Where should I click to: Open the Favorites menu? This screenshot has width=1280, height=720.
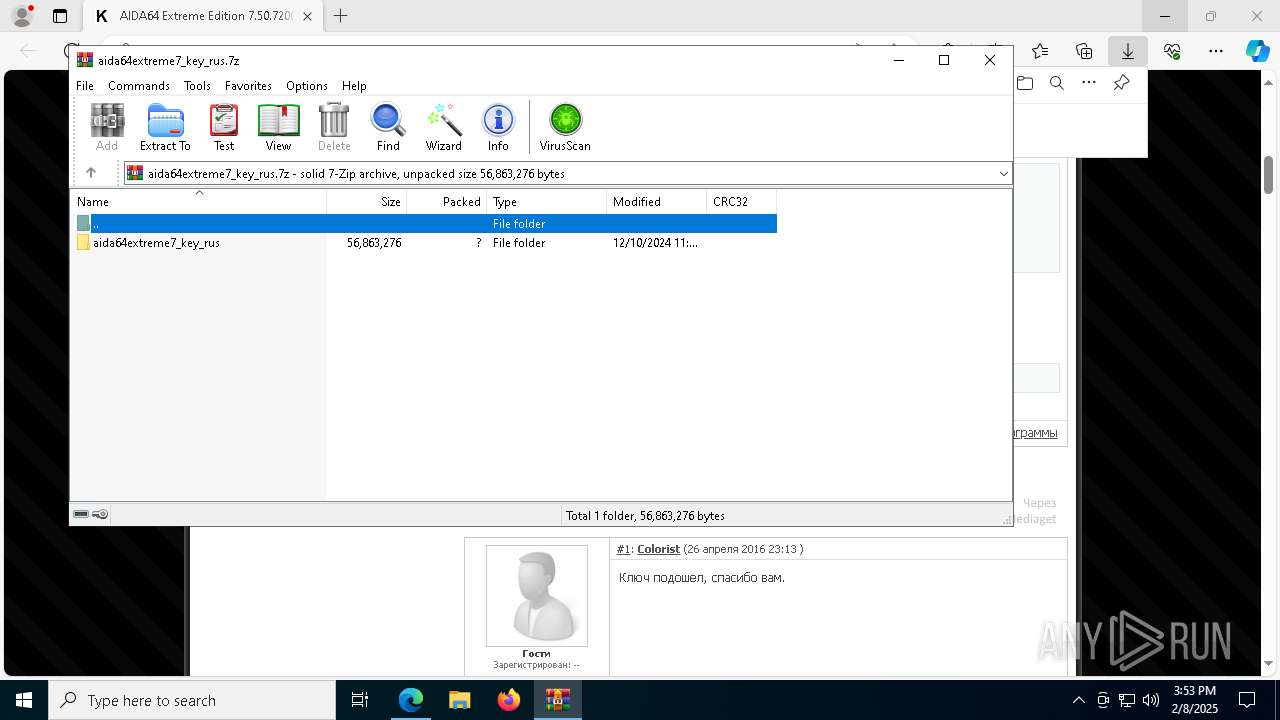[248, 86]
